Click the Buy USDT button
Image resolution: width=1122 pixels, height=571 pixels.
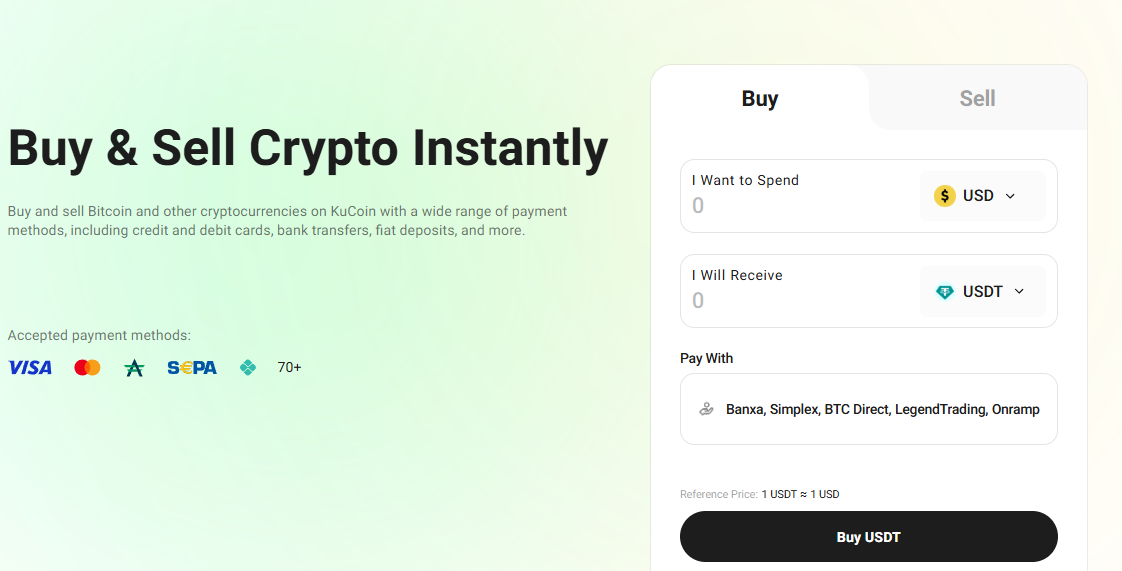(869, 537)
